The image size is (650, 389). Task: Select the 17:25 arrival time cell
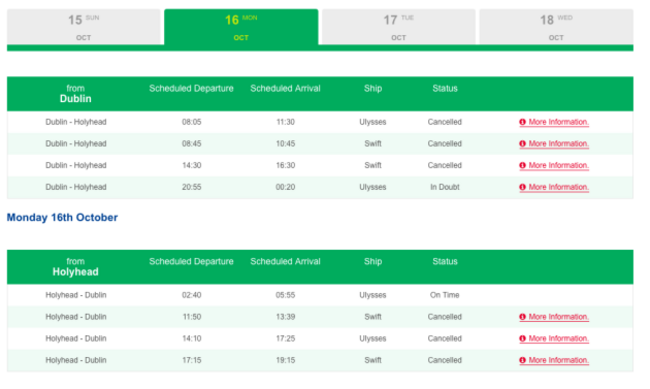(285, 338)
